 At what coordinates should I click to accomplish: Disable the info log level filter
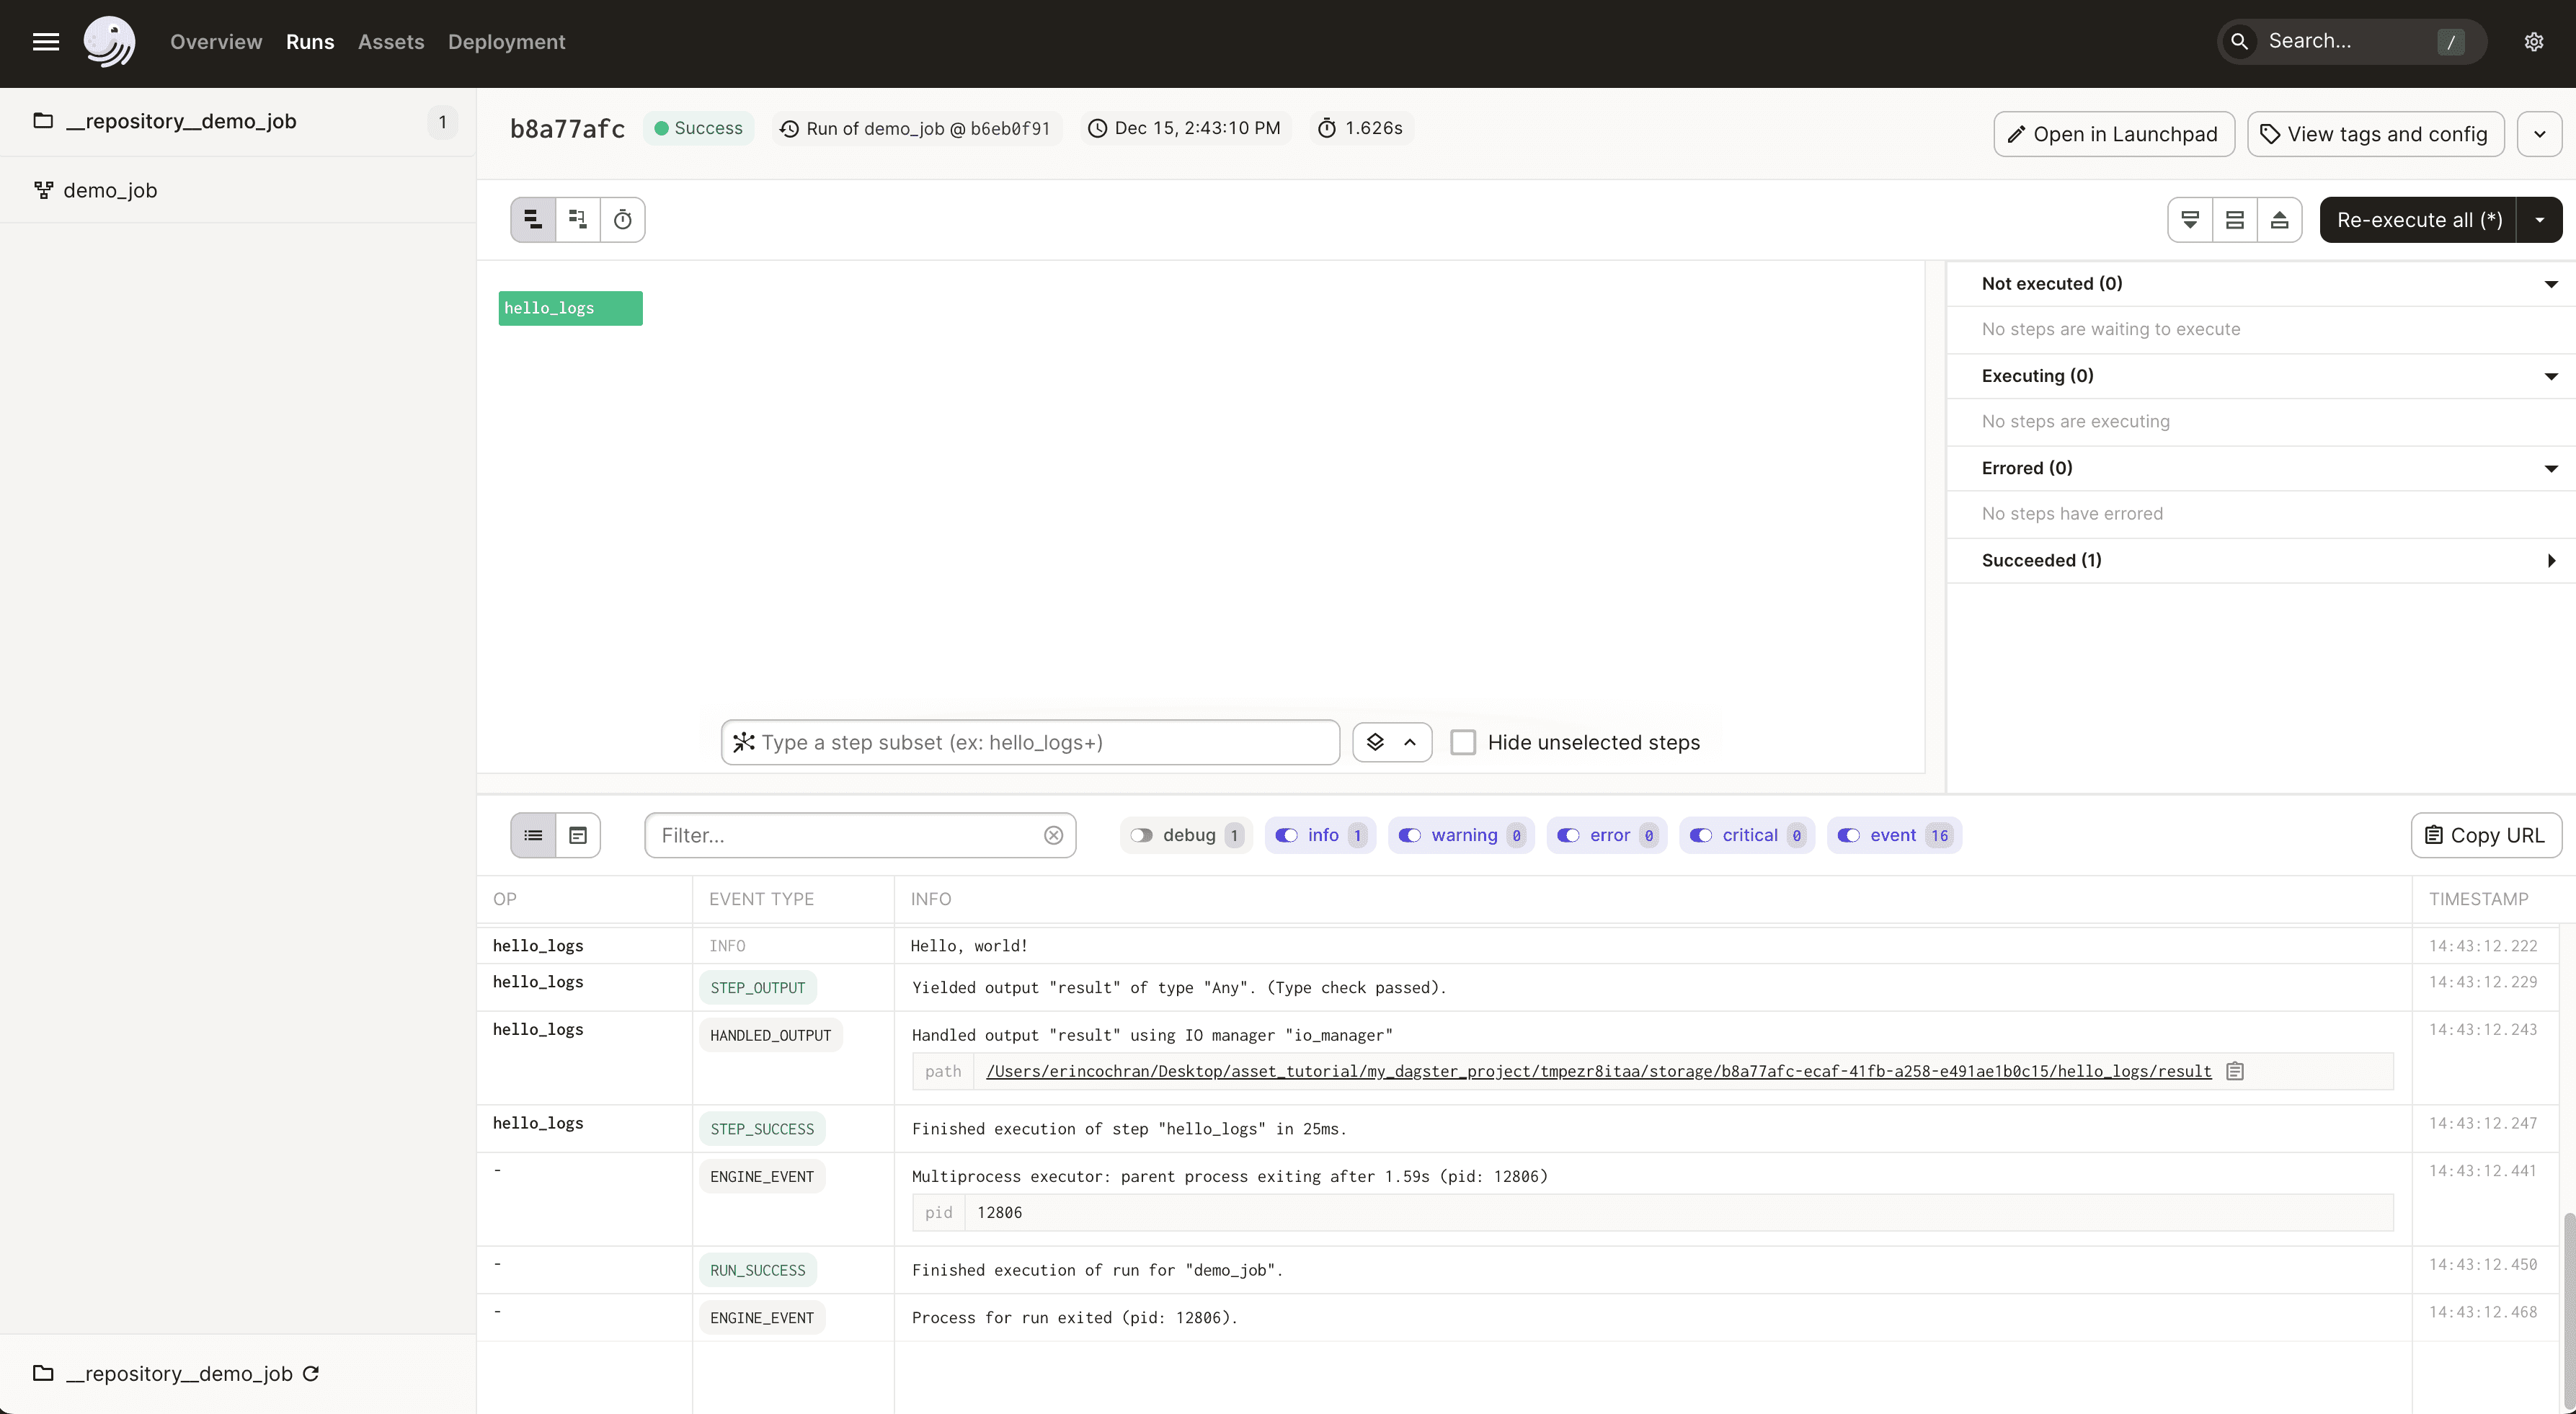pos(1289,835)
